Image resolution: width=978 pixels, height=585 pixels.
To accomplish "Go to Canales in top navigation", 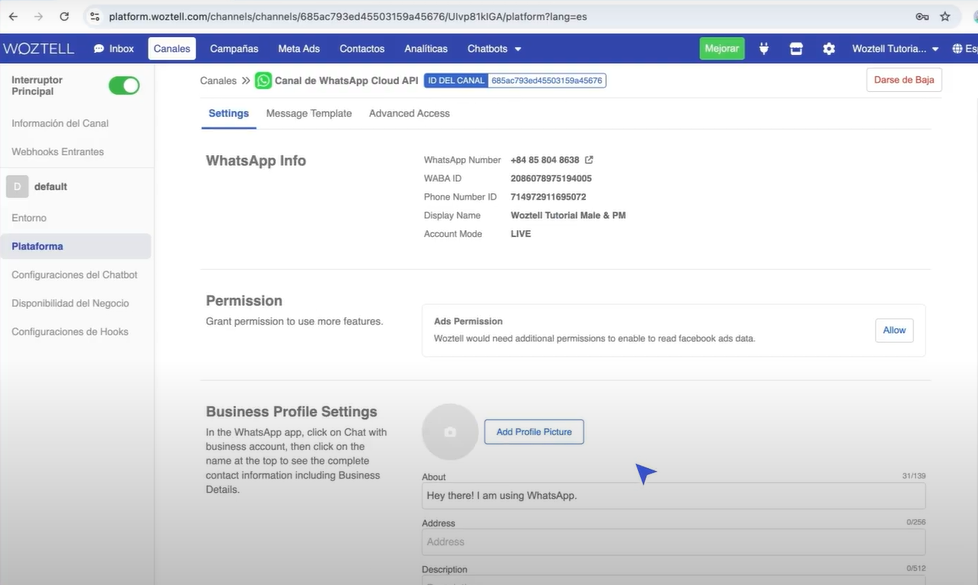I will (x=172, y=49).
